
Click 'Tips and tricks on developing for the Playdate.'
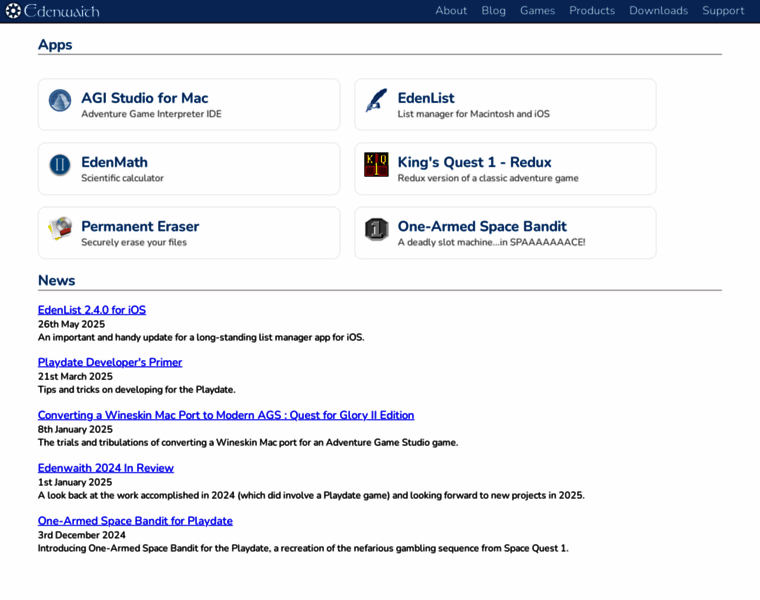coord(137,390)
